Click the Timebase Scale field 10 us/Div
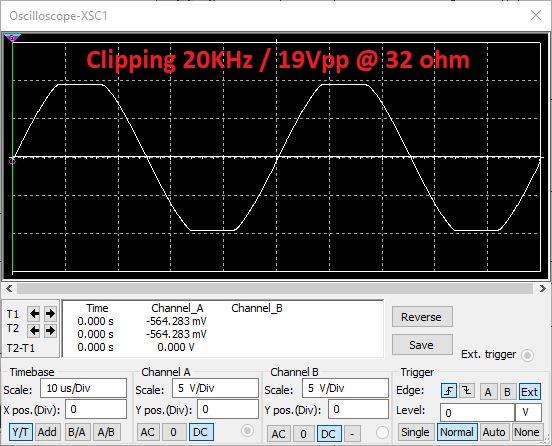 [x=83, y=388]
